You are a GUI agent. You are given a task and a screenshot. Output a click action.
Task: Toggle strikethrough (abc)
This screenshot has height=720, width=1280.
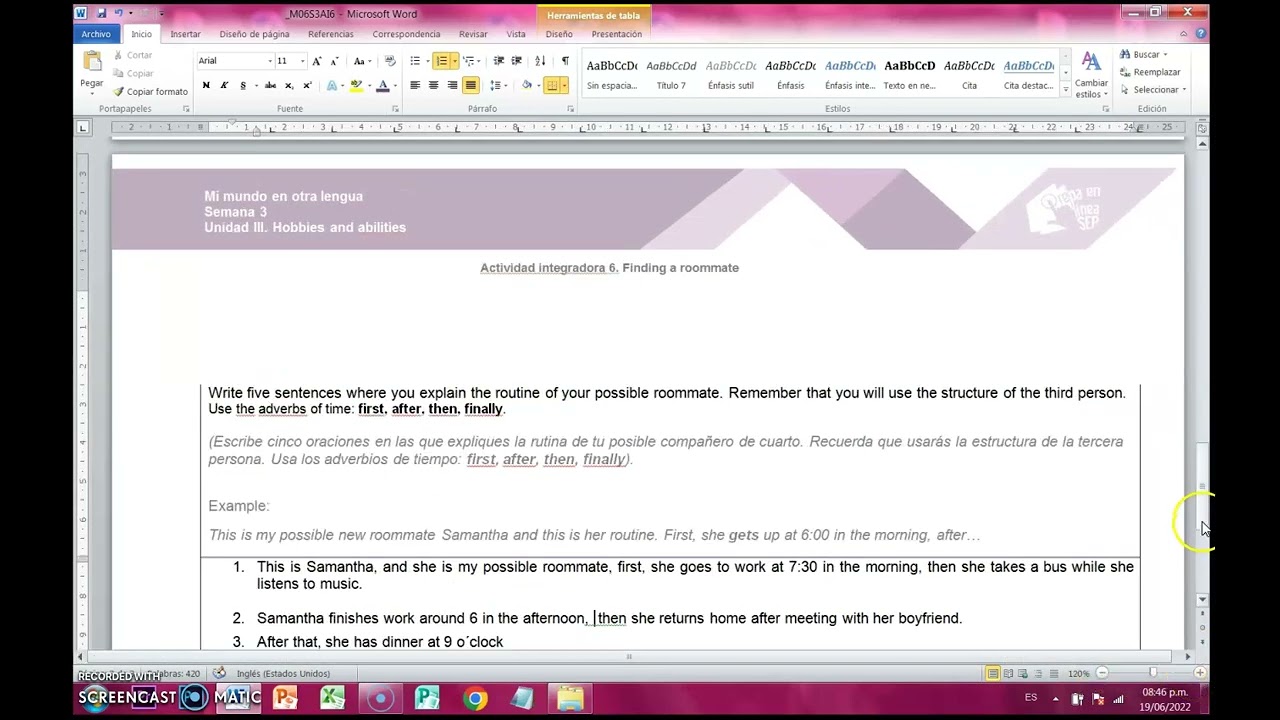pos(270,86)
